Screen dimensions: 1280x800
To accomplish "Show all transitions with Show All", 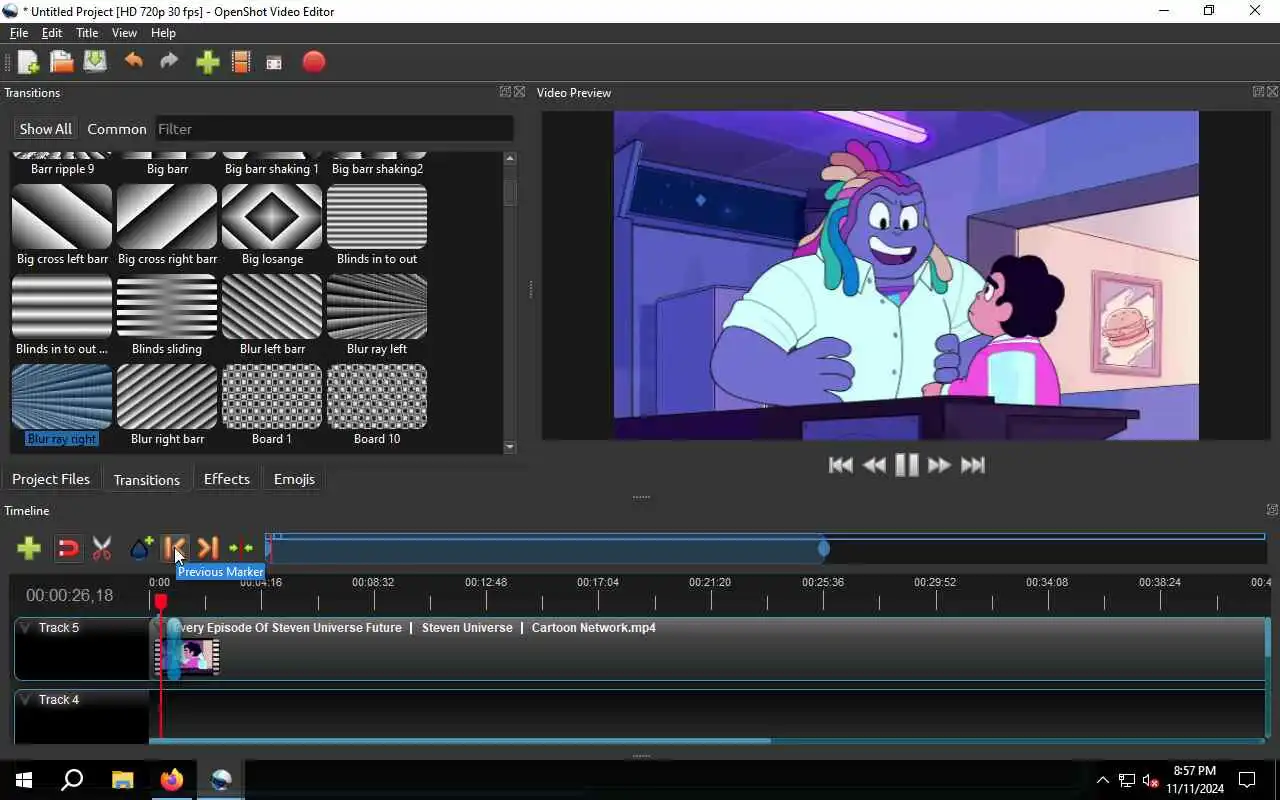I will [x=45, y=129].
